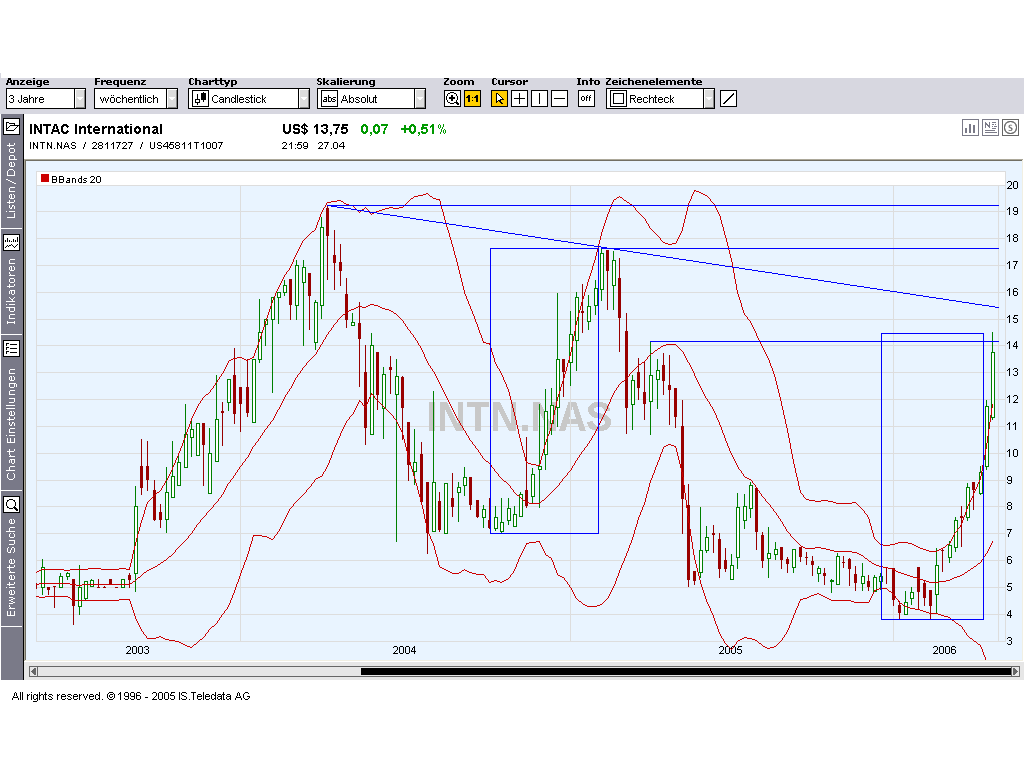Screen dimensions: 1024x768
Task: Open the Zeichenelemente Rechteck dropdown
Action: click(660, 99)
